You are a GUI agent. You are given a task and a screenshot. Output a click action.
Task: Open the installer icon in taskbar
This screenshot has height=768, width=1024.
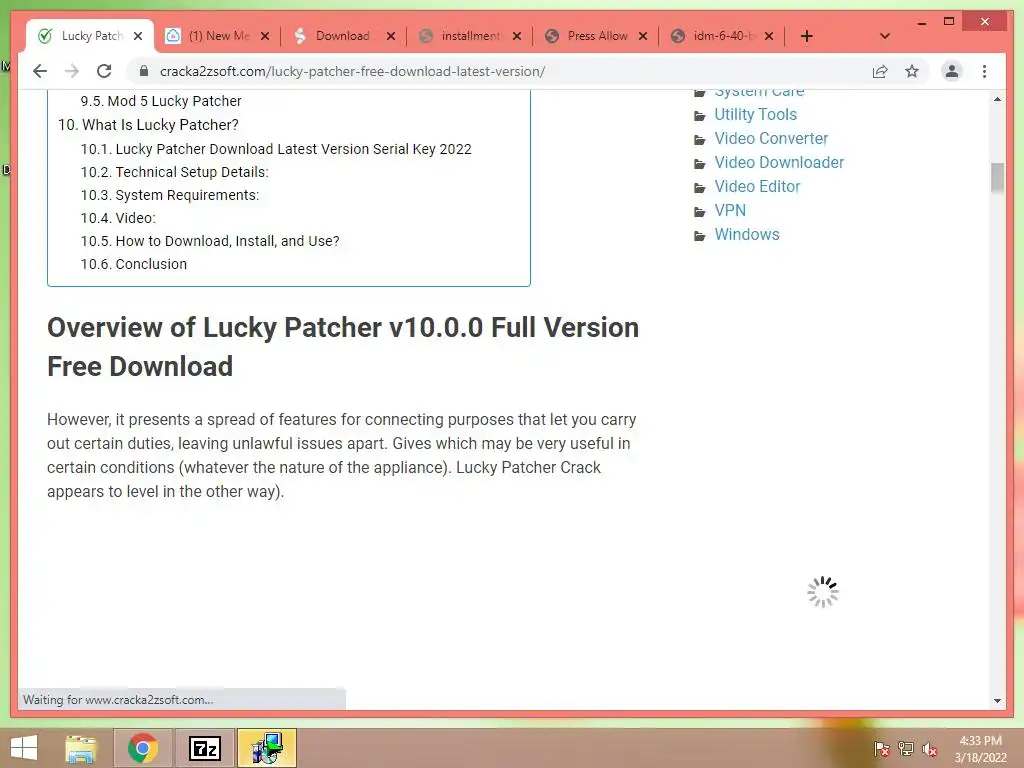[267, 748]
